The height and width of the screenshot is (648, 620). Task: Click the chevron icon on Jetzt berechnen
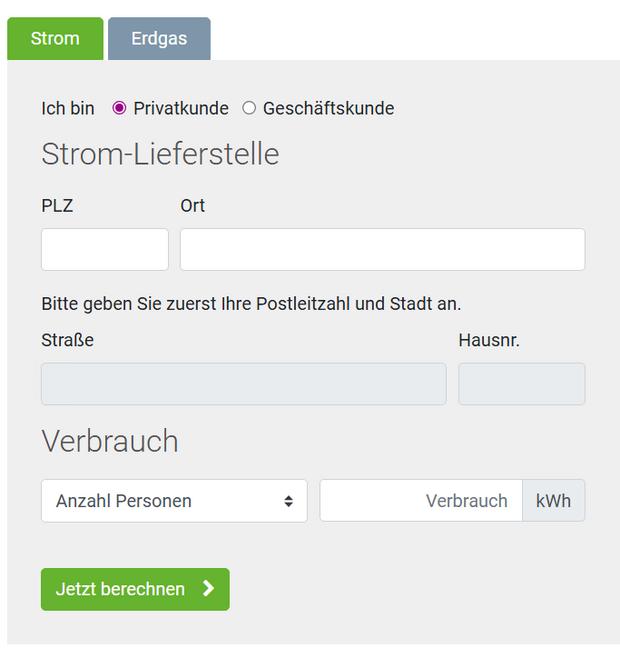[x=208, y=589]
